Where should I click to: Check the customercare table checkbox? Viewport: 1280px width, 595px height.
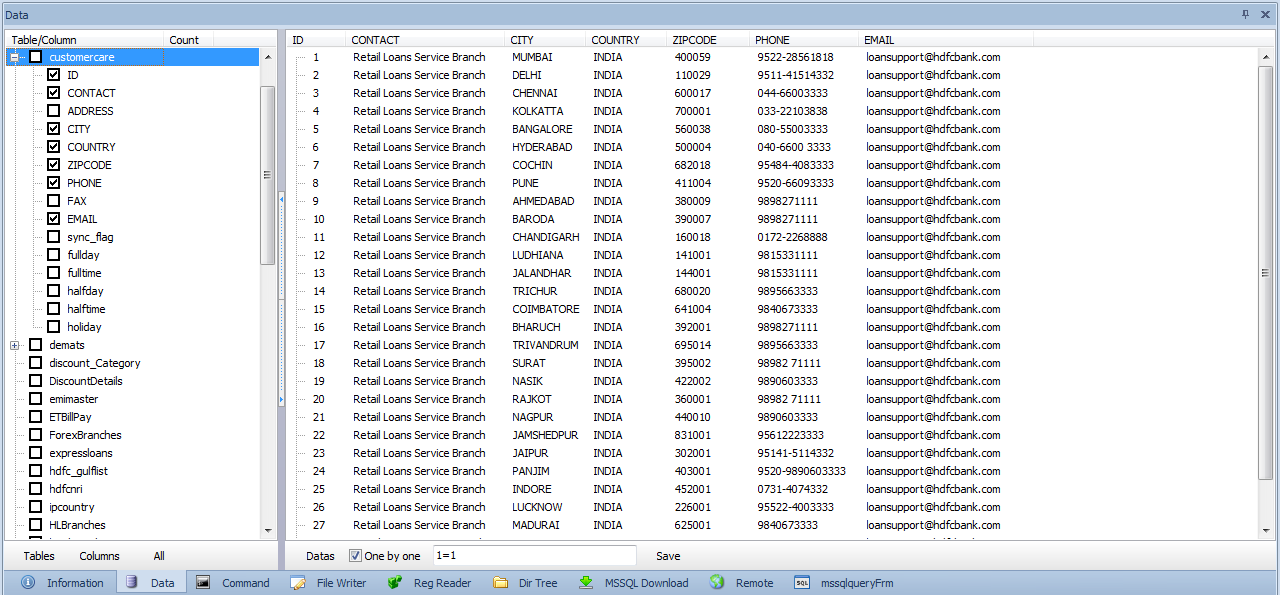36,57
